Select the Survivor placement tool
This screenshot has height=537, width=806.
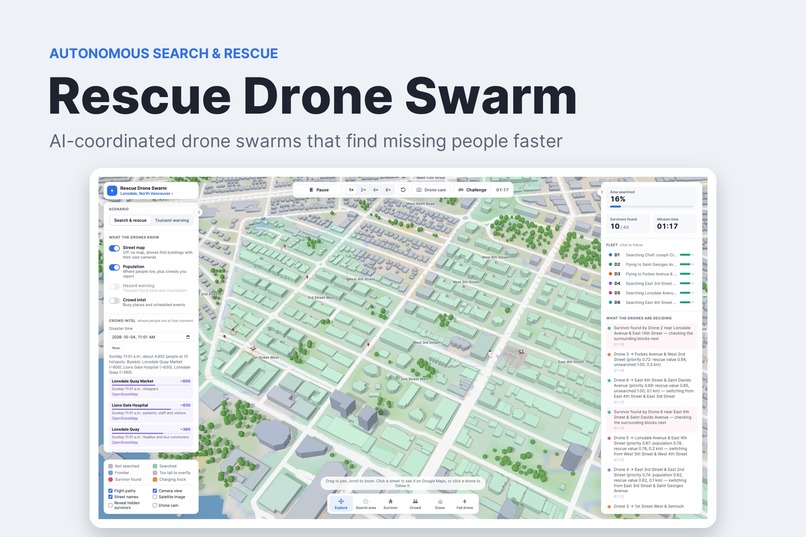coord(390,504)
